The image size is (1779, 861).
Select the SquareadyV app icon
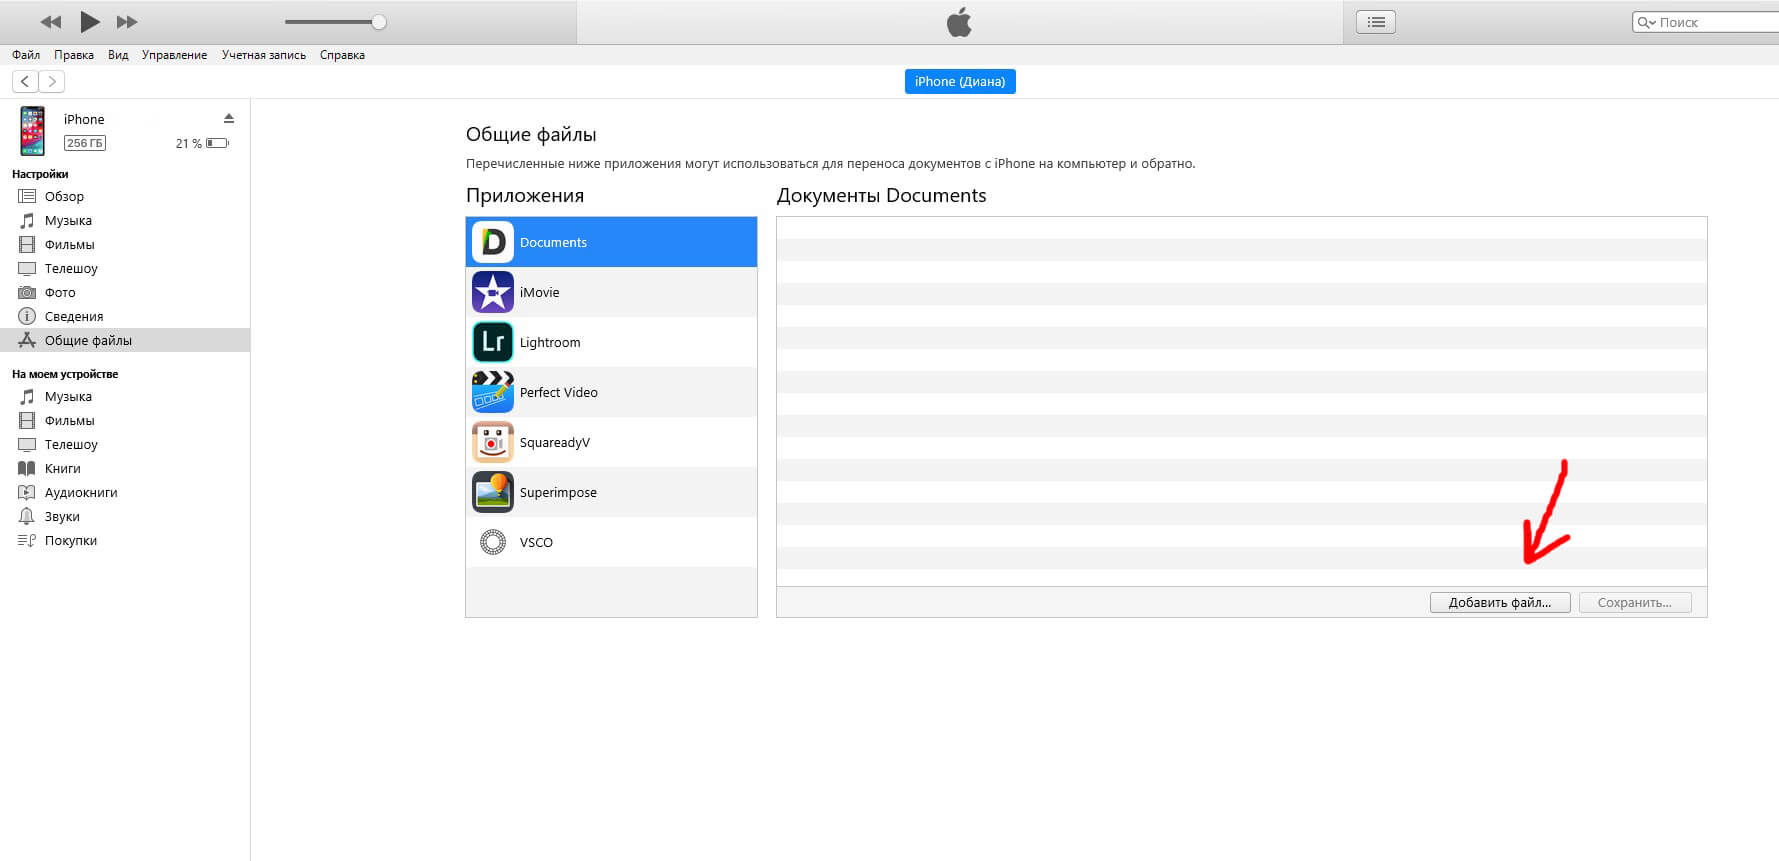492,442
